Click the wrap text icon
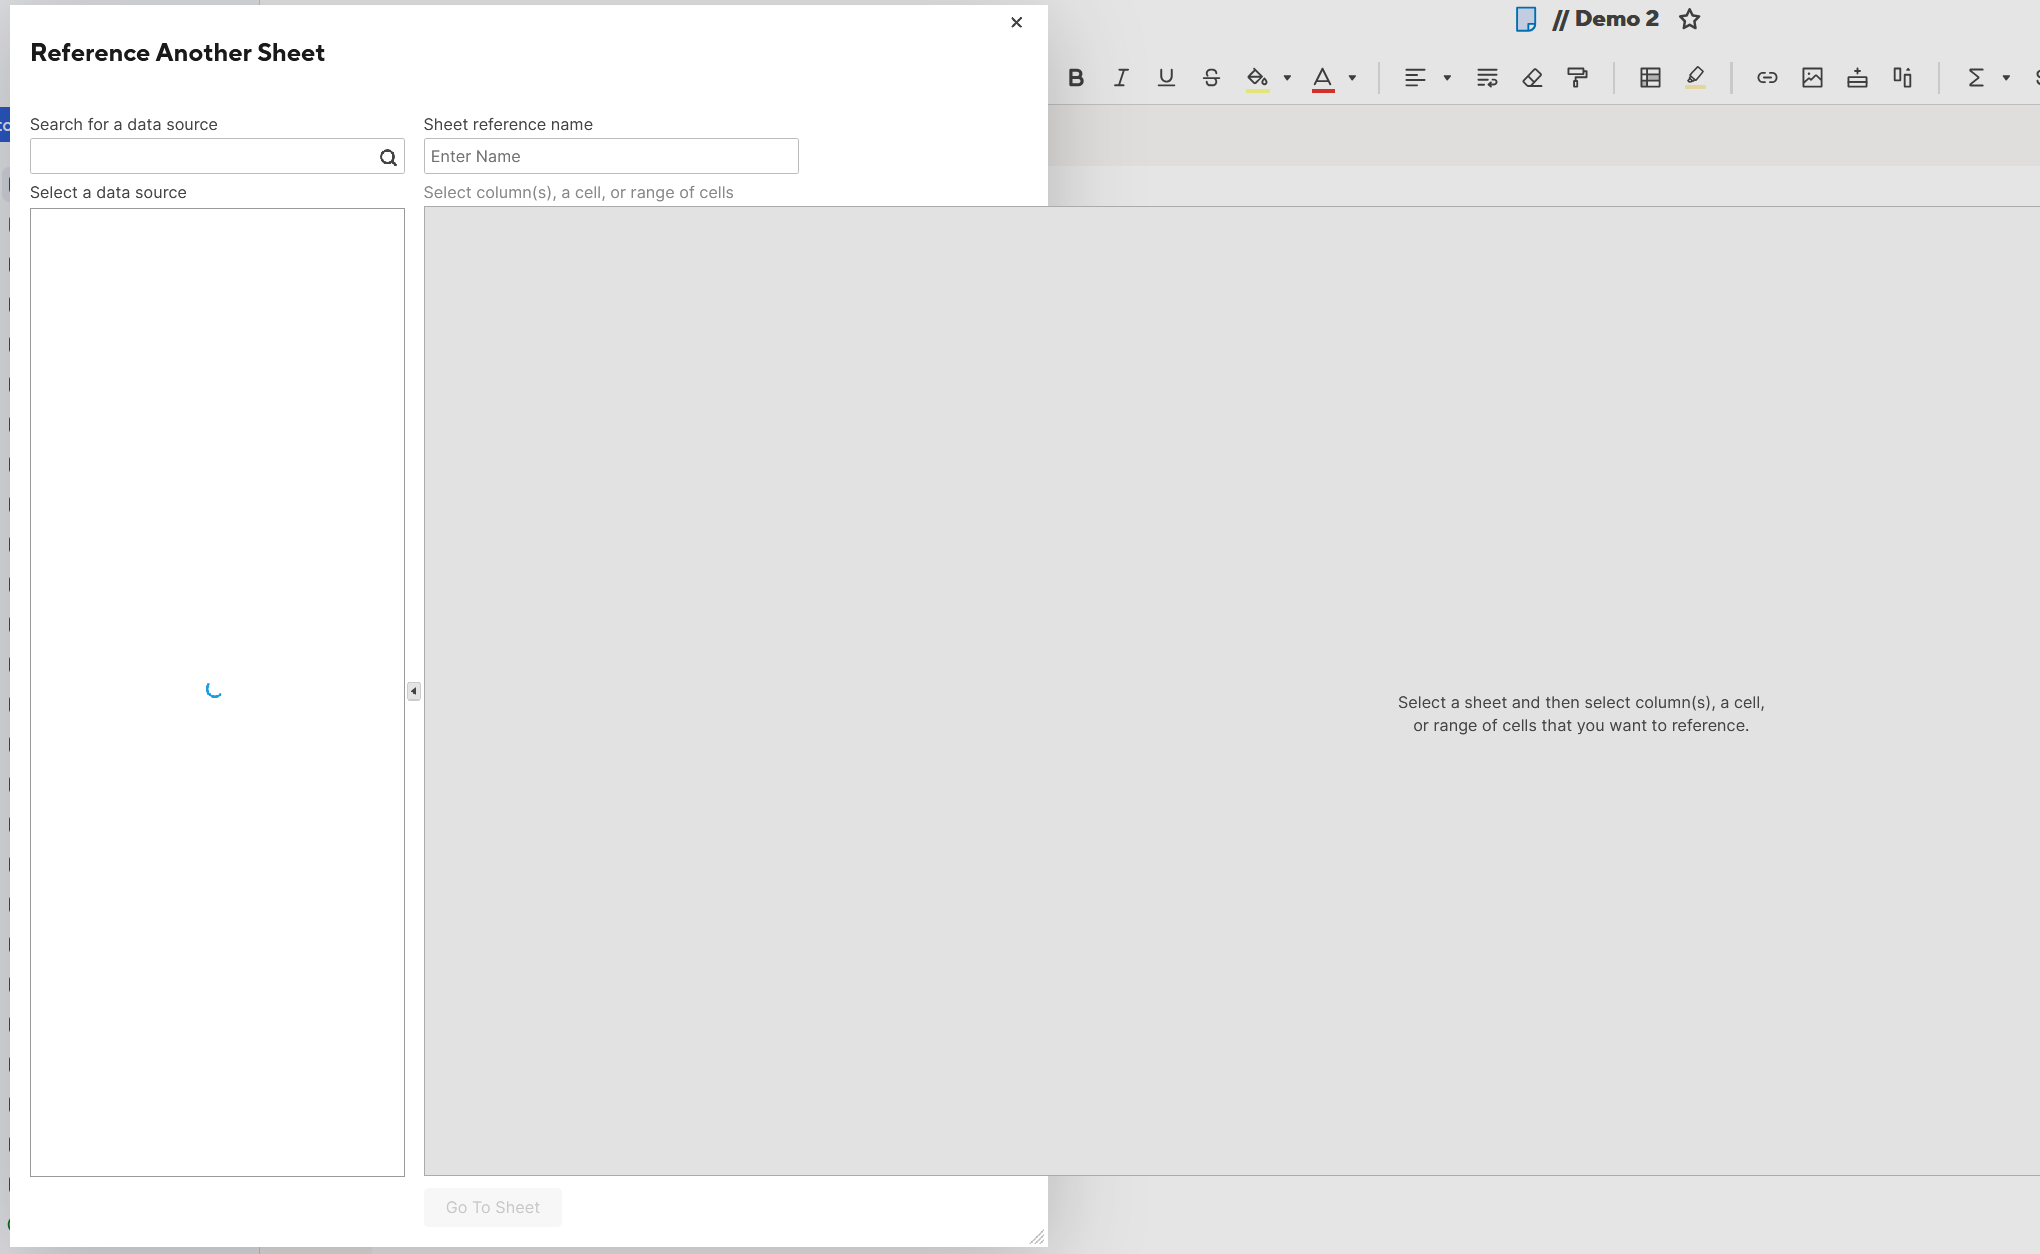 tap(1487, 78)
